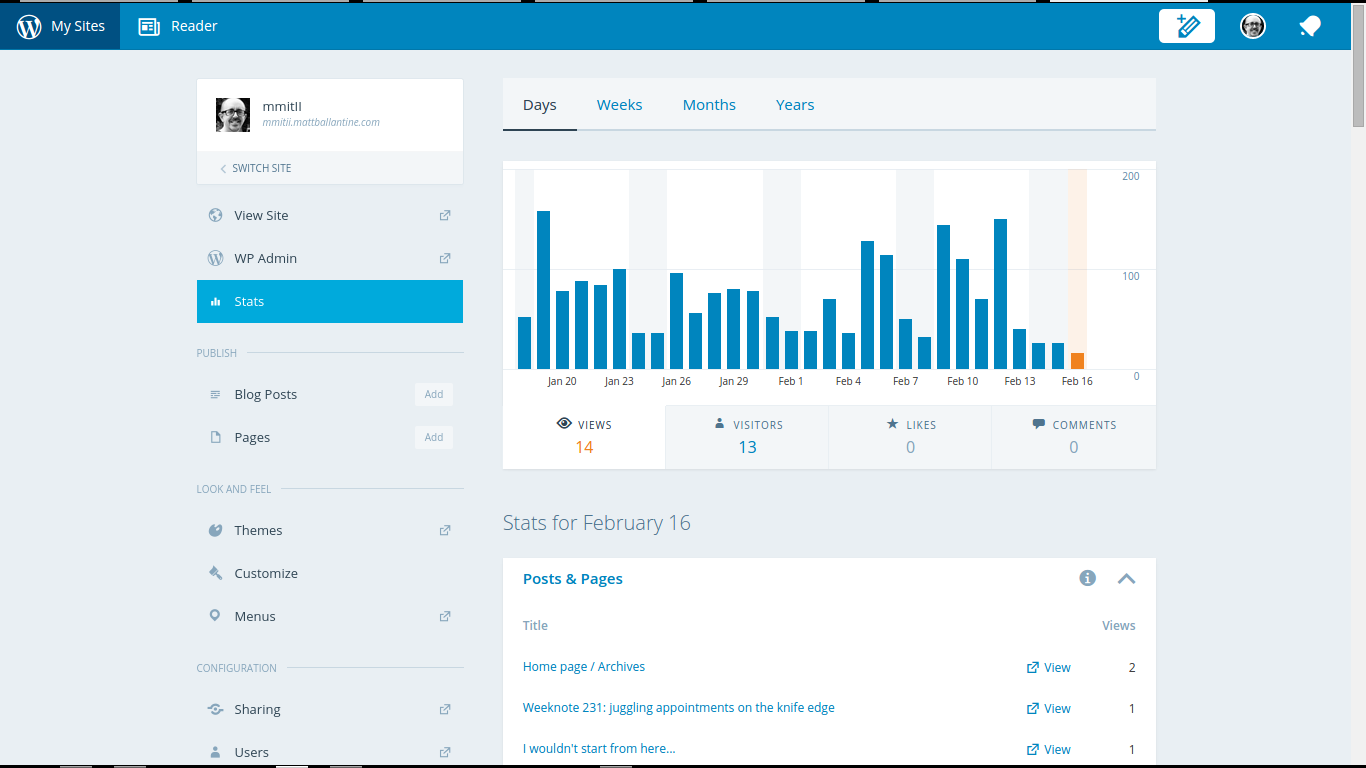Click the new post pencil icon
Viewport: 1366px width, 768px height.
1187,26
